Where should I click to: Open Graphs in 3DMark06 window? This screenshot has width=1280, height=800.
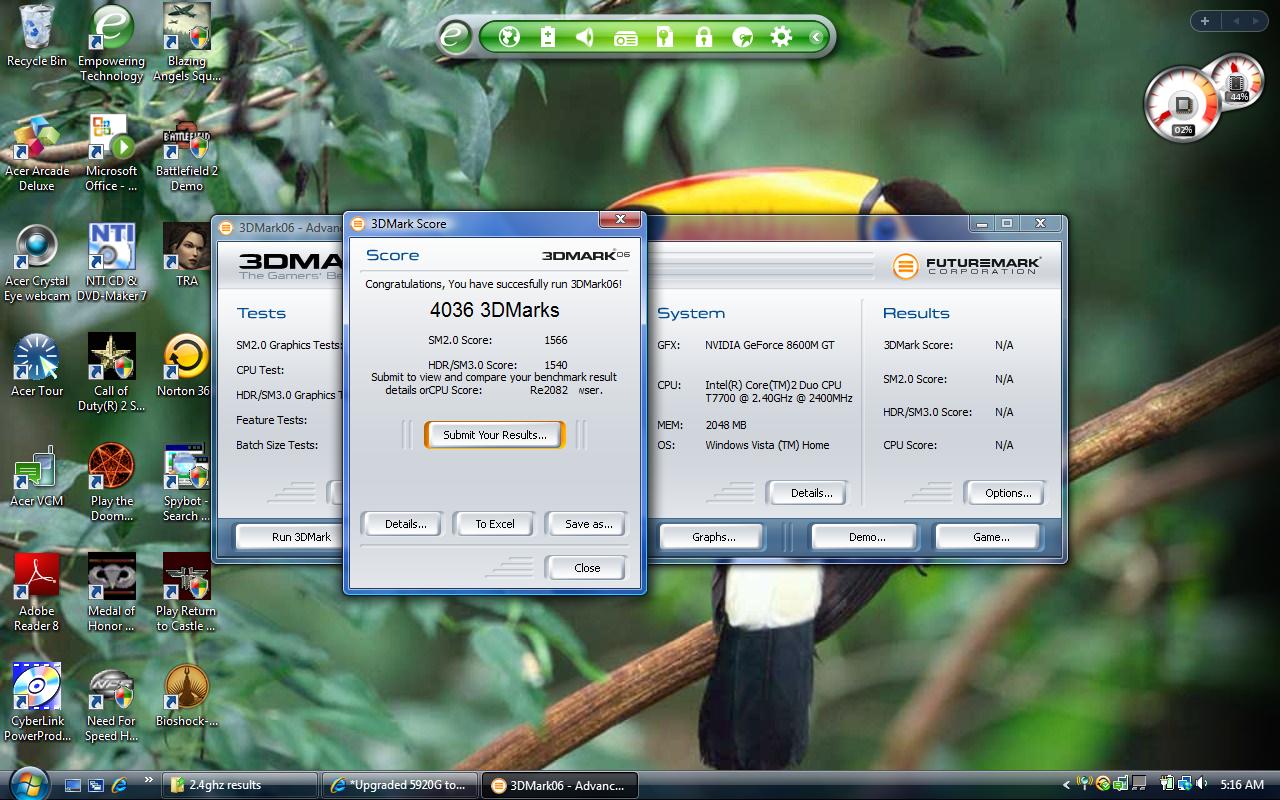pos(713,537)
